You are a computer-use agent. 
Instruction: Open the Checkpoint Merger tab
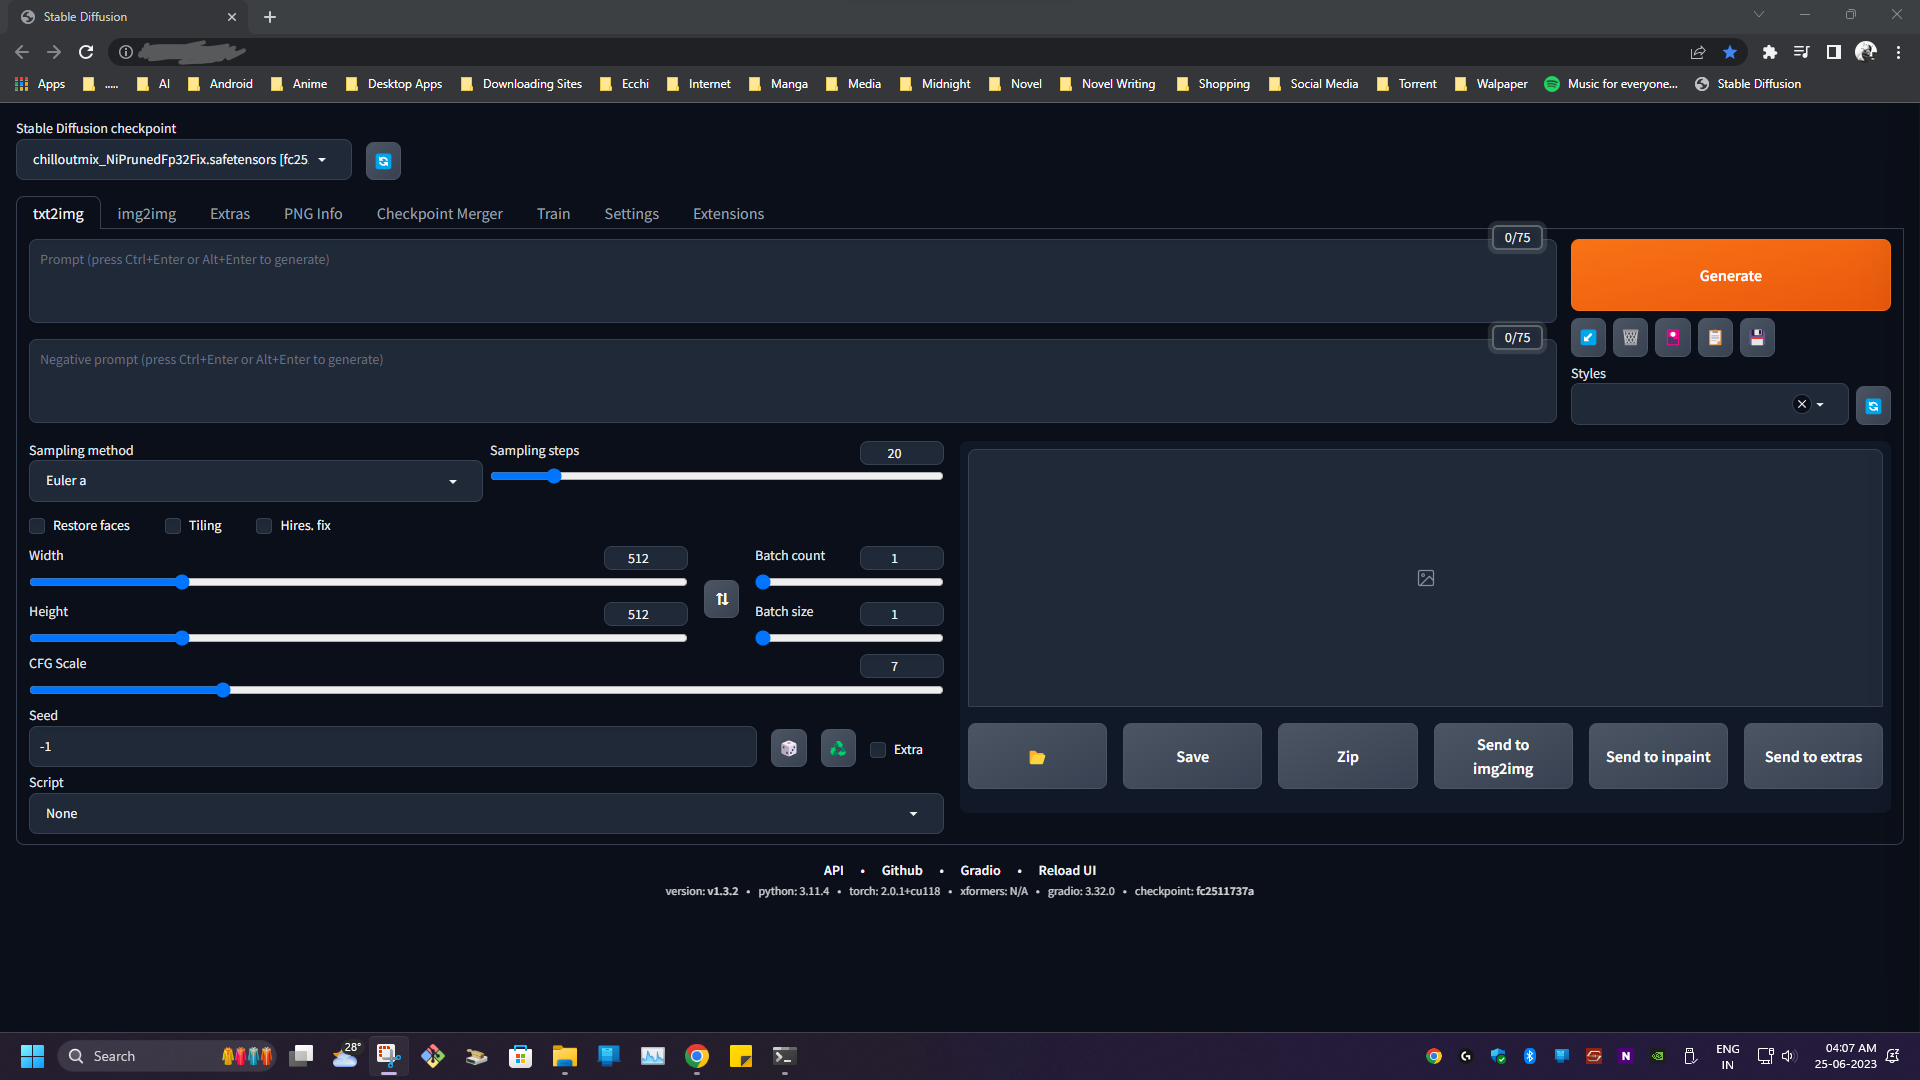[439, 213]
